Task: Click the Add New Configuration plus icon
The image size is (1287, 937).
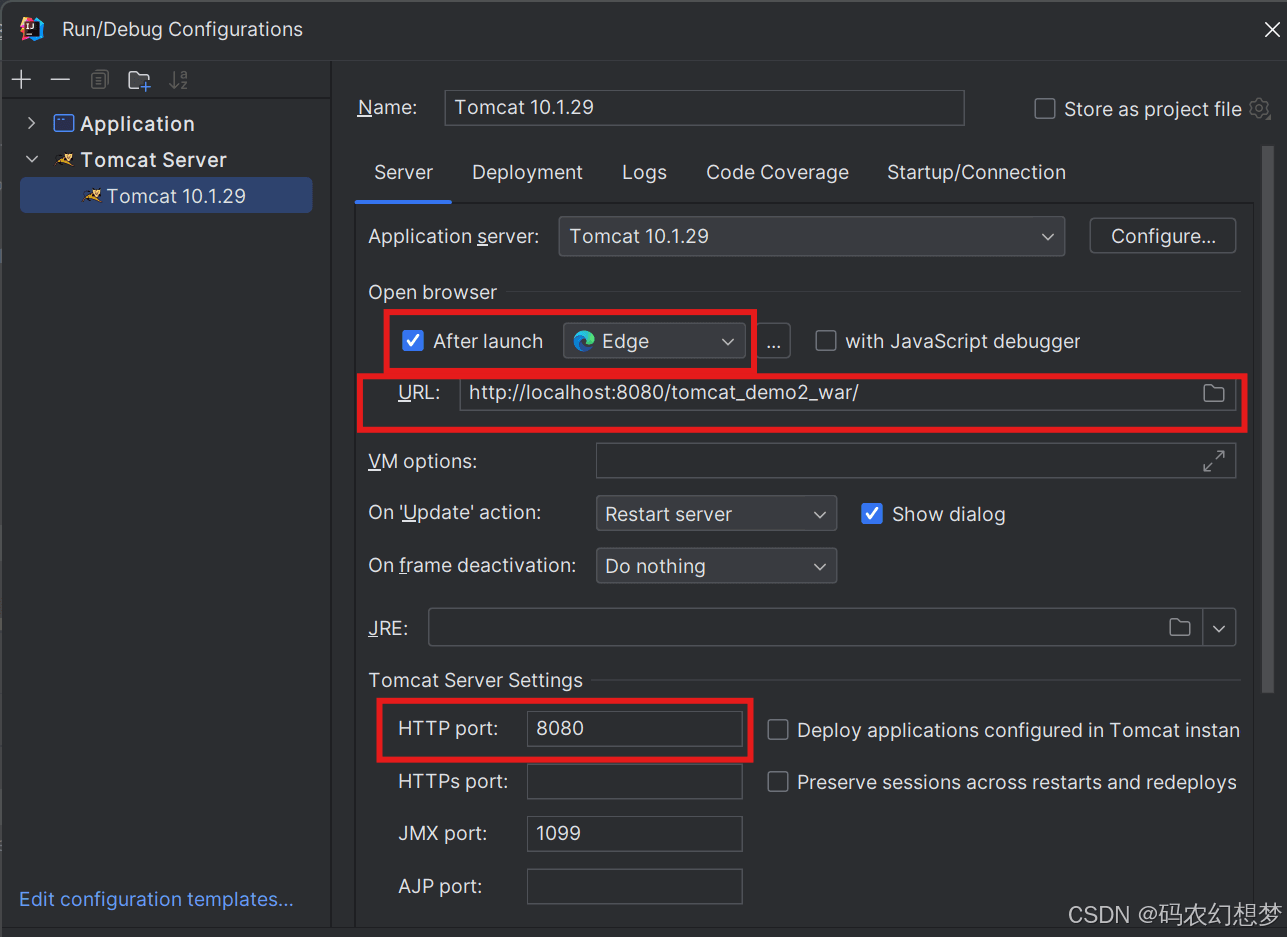Action: click(21, 80)
